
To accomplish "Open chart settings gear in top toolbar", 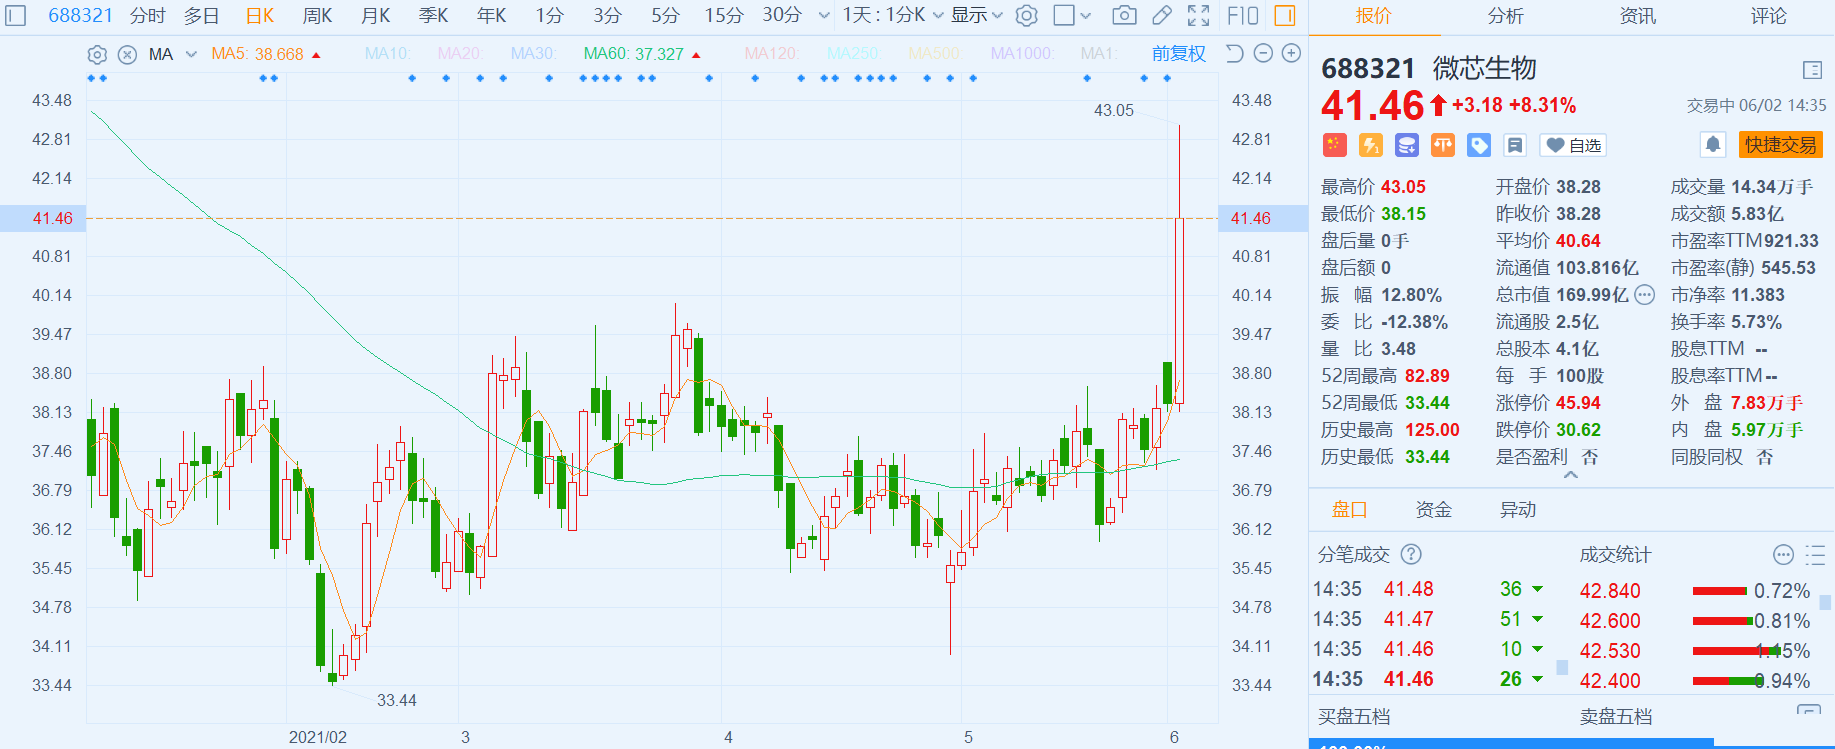I will tap(1026, 15).
